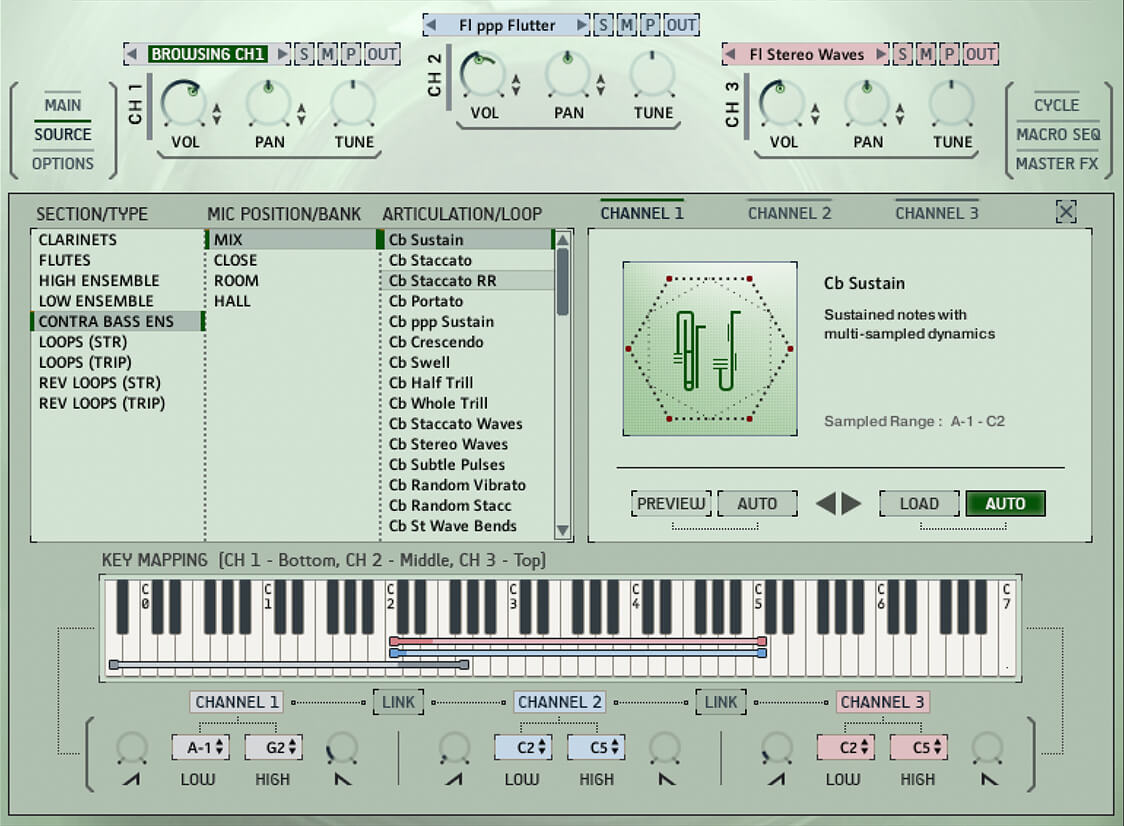Switch to the CHANNEL 2 tab
This screenshot has height=826, width=1124.
tap(789, 213)
